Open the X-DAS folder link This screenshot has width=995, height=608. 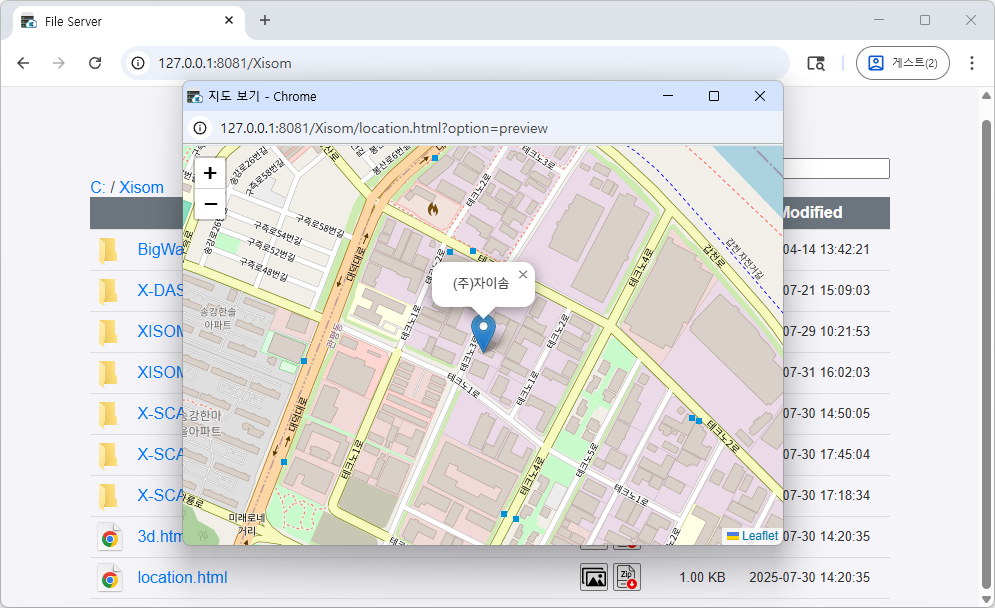point(160,290)
